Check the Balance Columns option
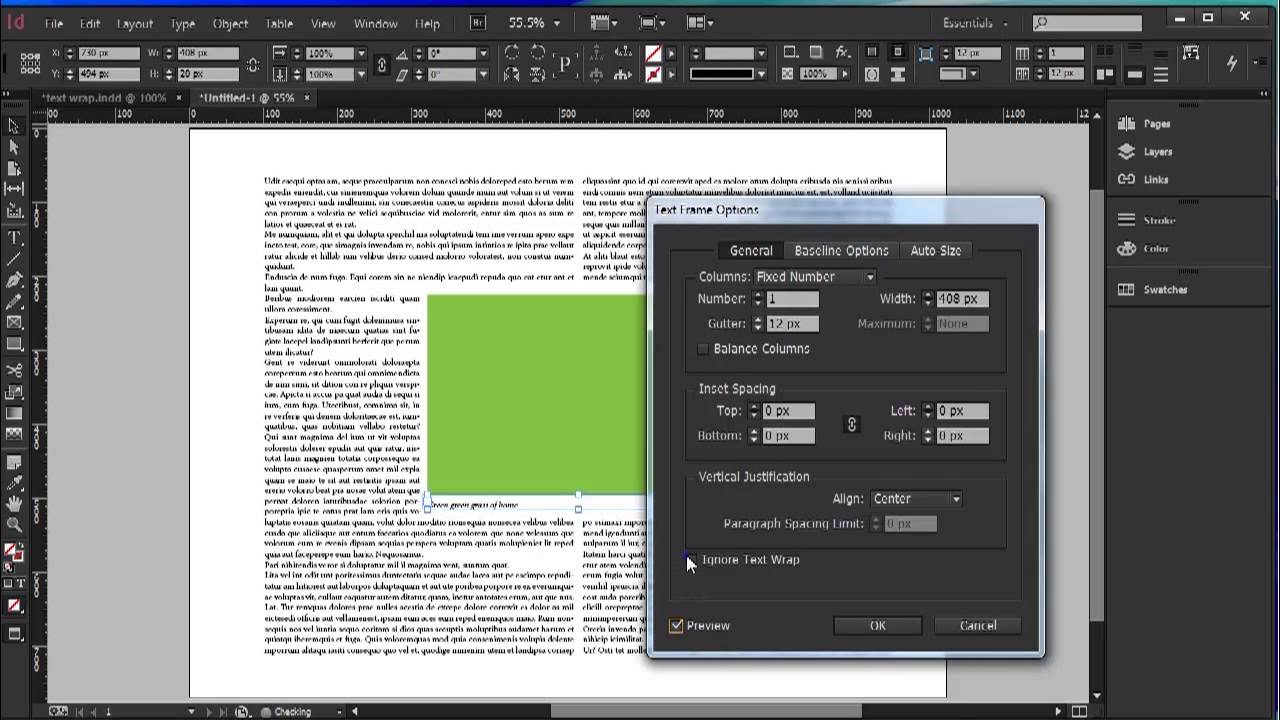 pyautogui.click(x=703, y=349)
